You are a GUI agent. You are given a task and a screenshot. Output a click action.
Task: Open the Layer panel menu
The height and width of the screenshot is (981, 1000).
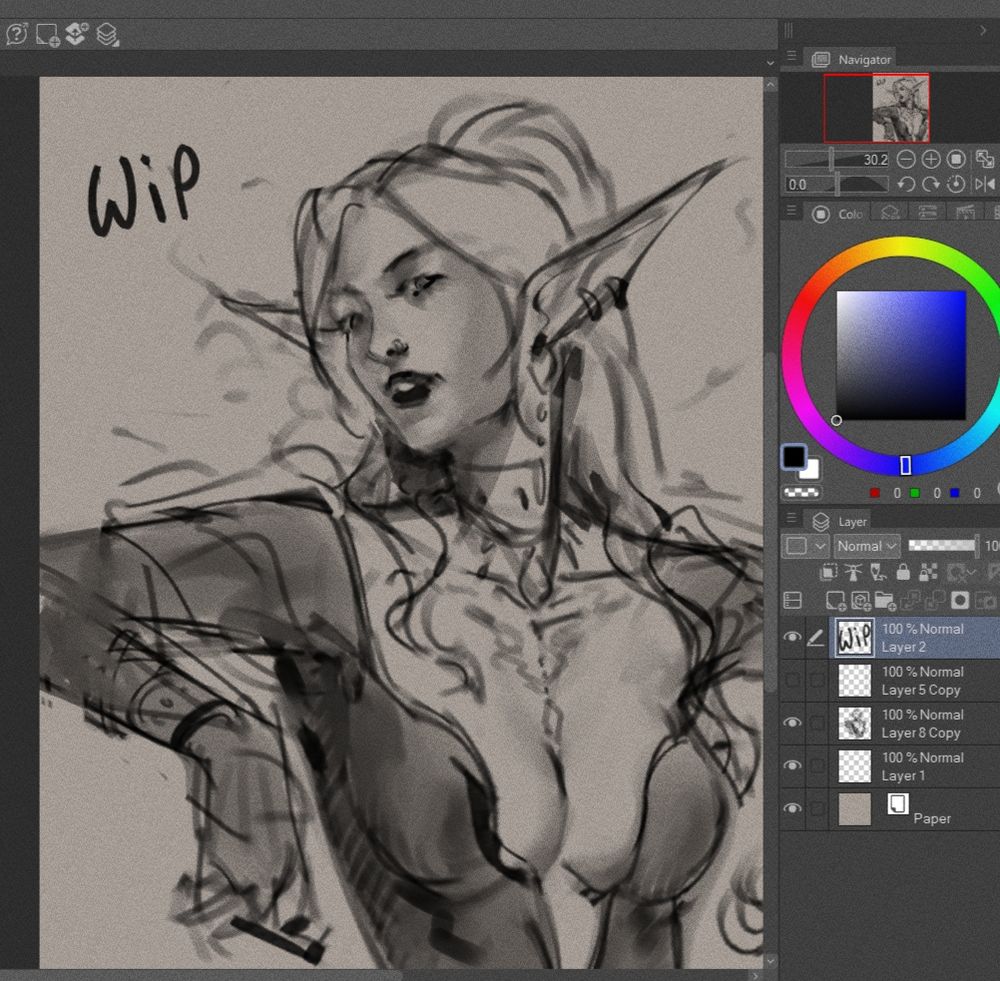pyautogui.click(x=791, y=519)
